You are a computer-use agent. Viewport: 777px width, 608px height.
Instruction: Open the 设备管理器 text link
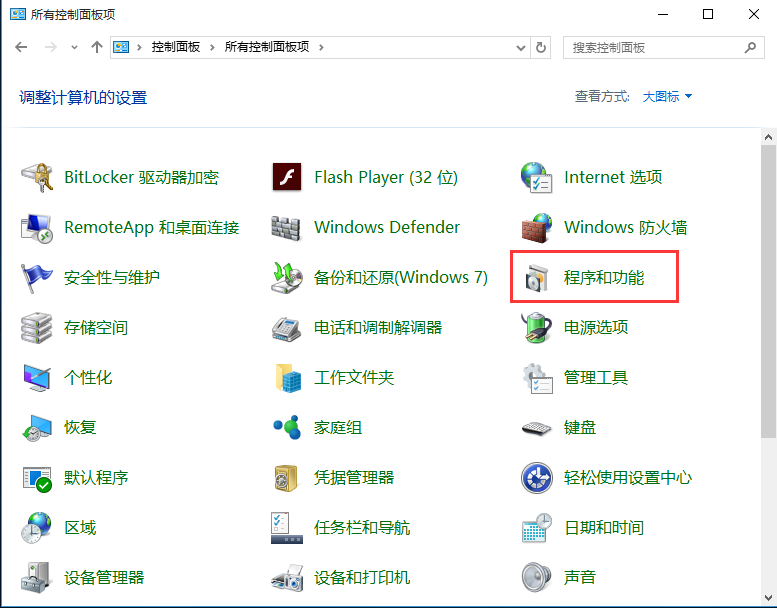point(104,578)
